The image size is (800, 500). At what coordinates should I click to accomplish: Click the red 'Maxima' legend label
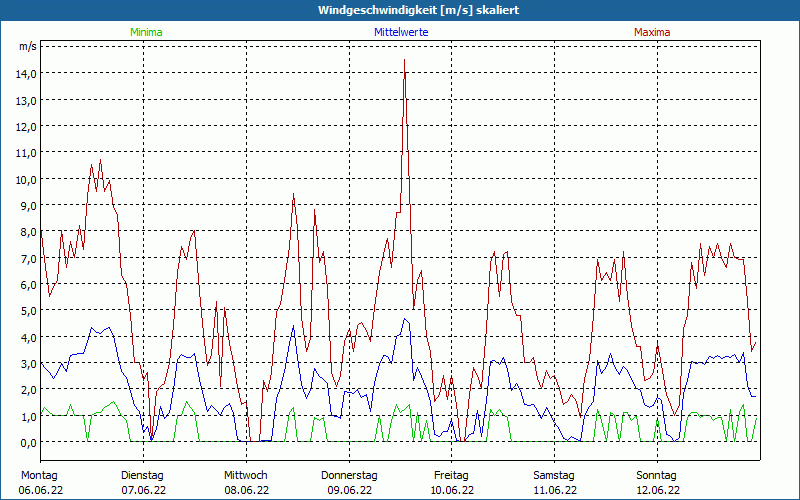pos(652,32)
